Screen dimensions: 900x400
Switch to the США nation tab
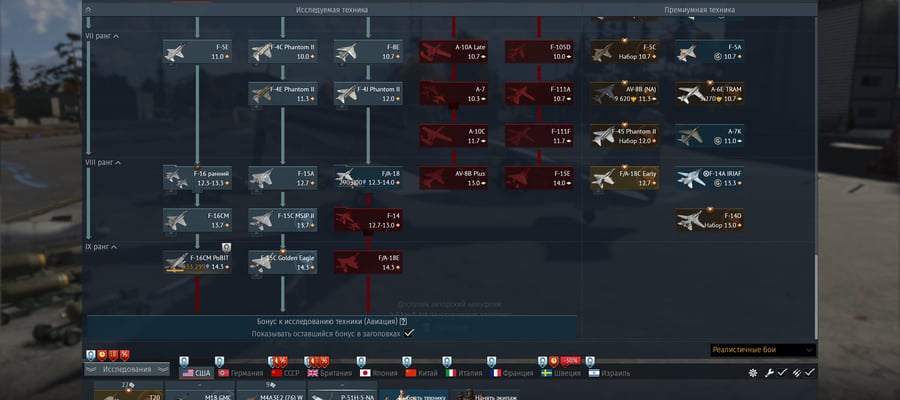click(x=197, y=373)
